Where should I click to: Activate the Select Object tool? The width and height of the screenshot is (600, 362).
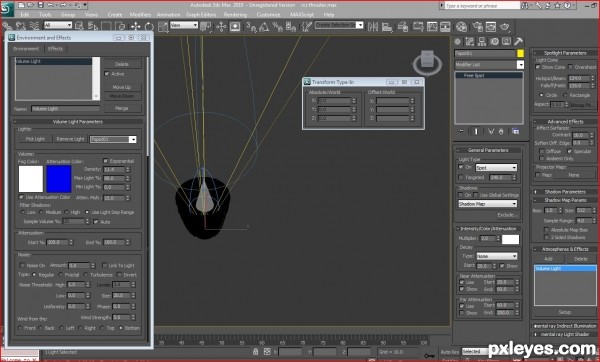click(79, 26)
